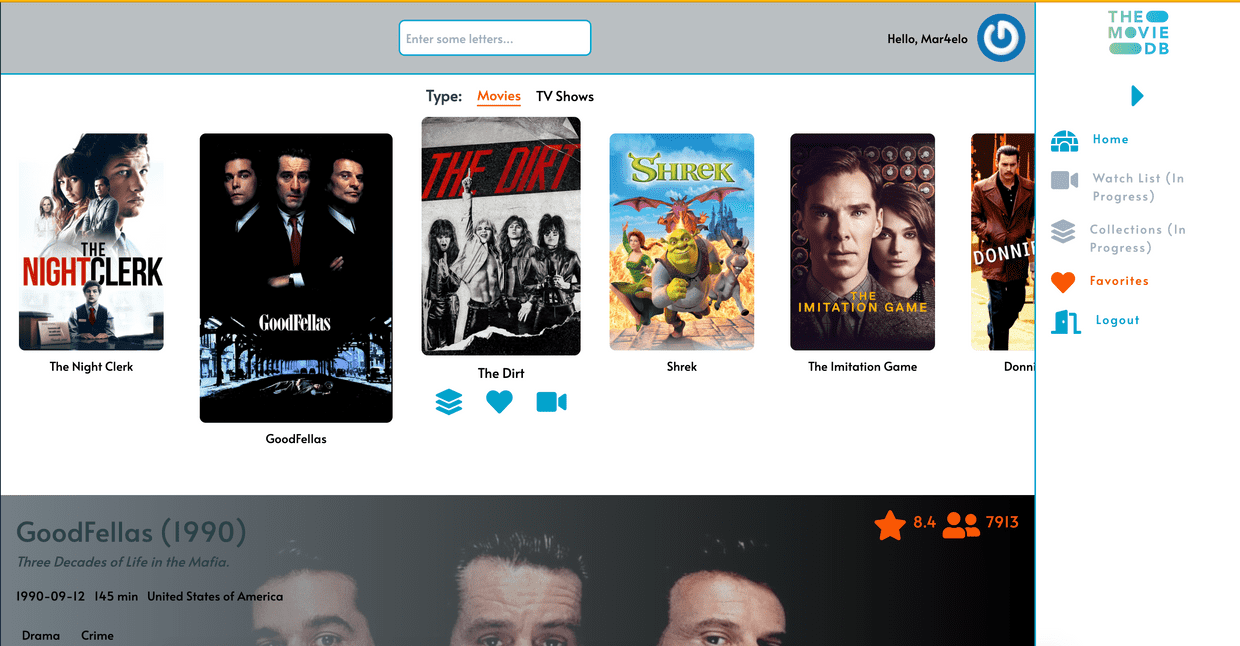Click the Logout door icon
The image size is (1240, 646).
pos(1066,321)
